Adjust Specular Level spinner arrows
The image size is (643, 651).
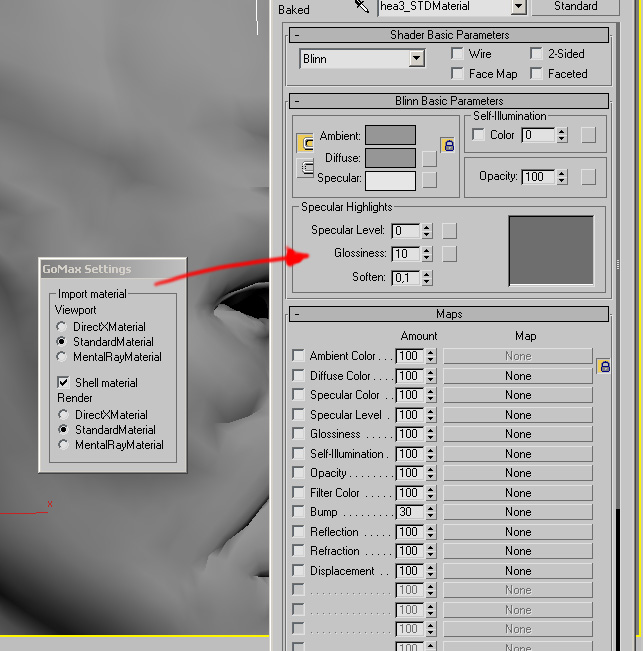427,231
